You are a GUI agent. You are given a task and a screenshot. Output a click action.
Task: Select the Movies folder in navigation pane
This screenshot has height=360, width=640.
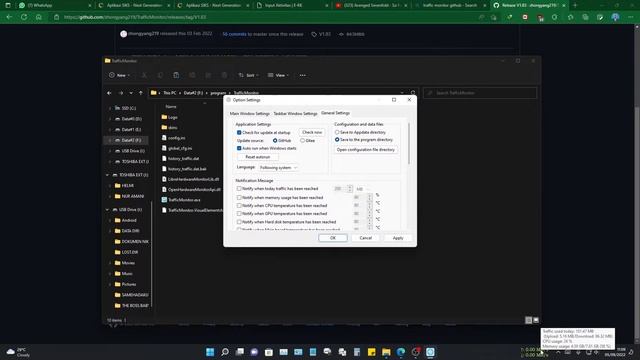tap(128, 263)
